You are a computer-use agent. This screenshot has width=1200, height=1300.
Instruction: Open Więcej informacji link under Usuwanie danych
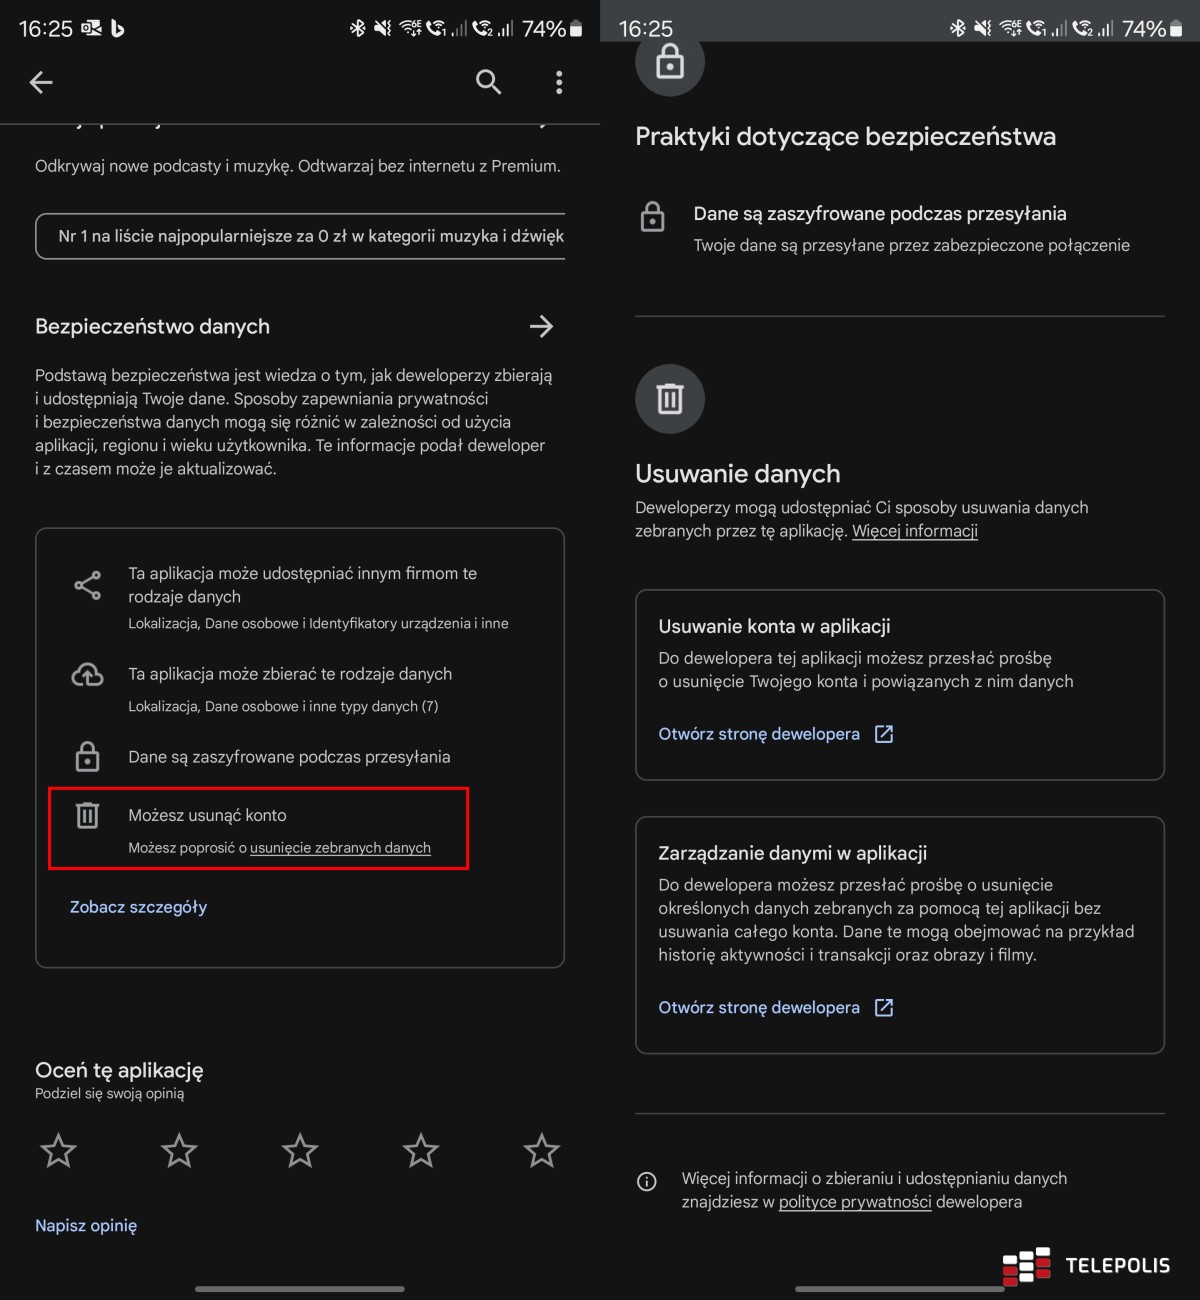915,531
